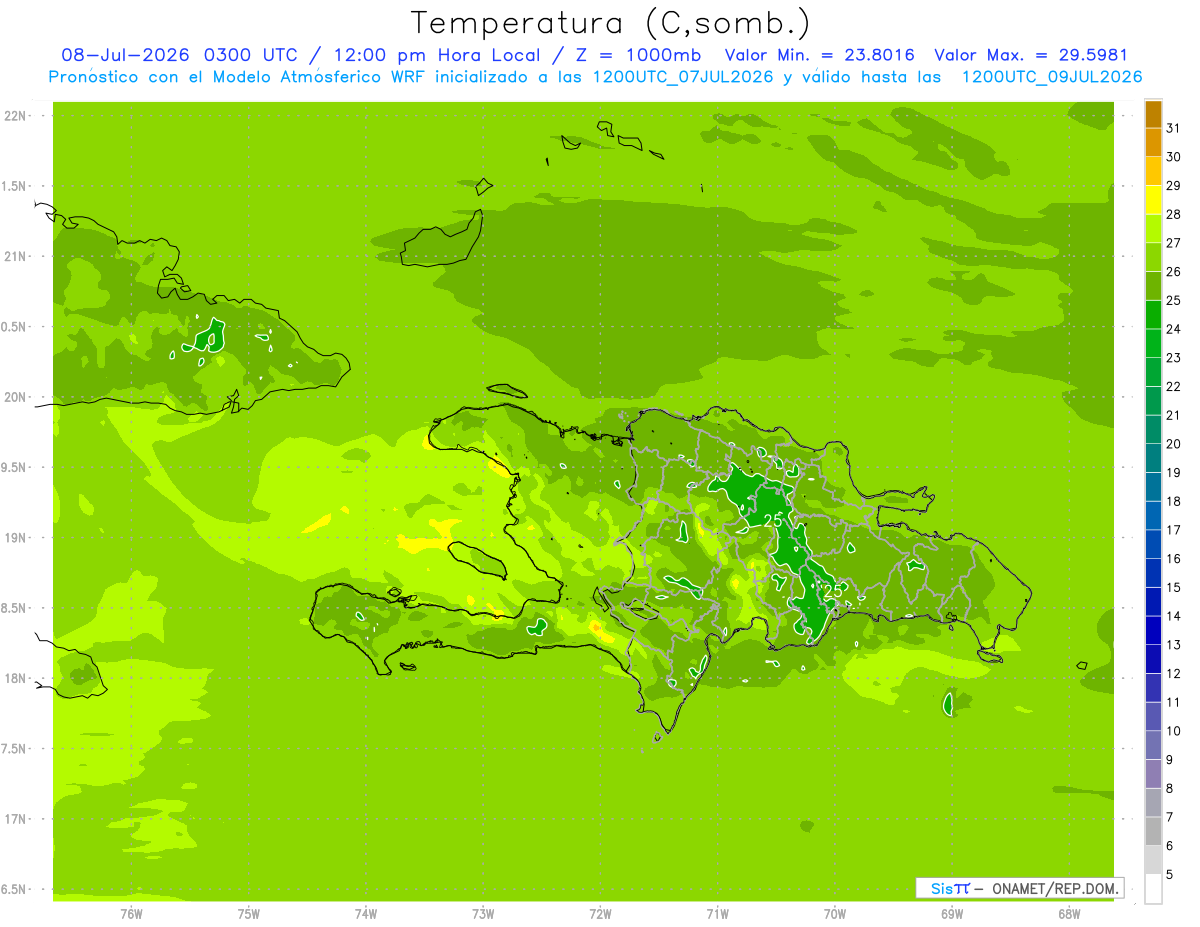The width and height of the screenshot is (1200, 927).
Task: Pick the yellow swatch between legend 28 and 29
Action: [1153, 199]
